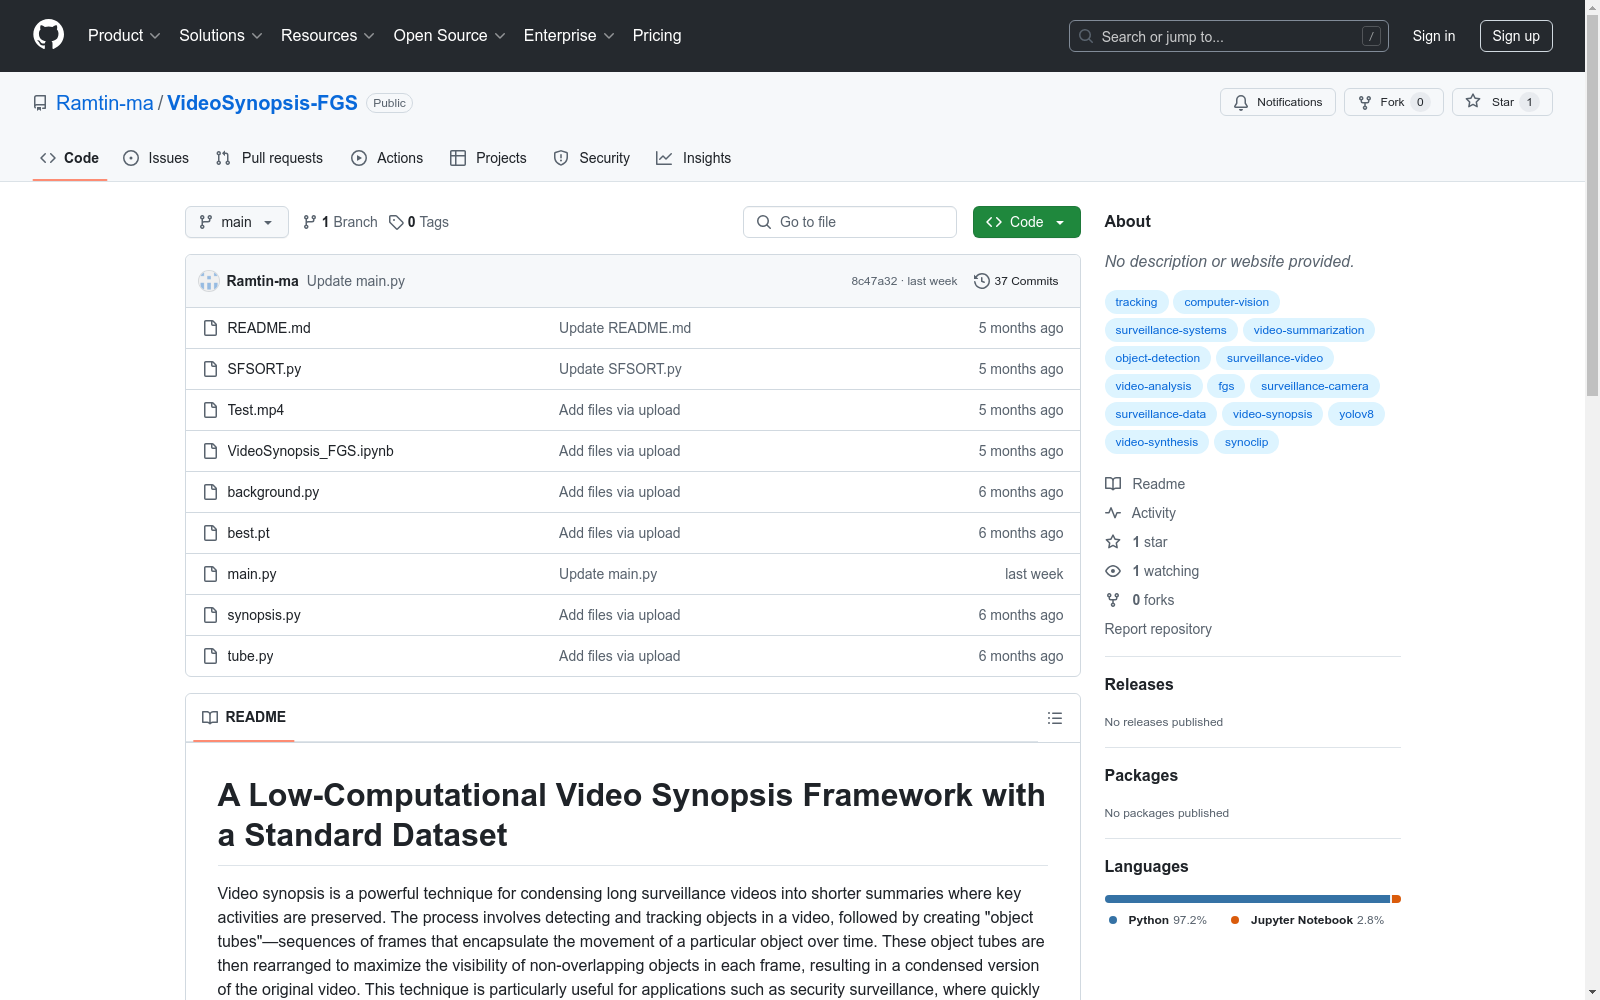Viewport: 1600px width, 1000px height.
Task: Open the Python 97.2% language link
Action: pyautogui.click(x=1158, y=920)
